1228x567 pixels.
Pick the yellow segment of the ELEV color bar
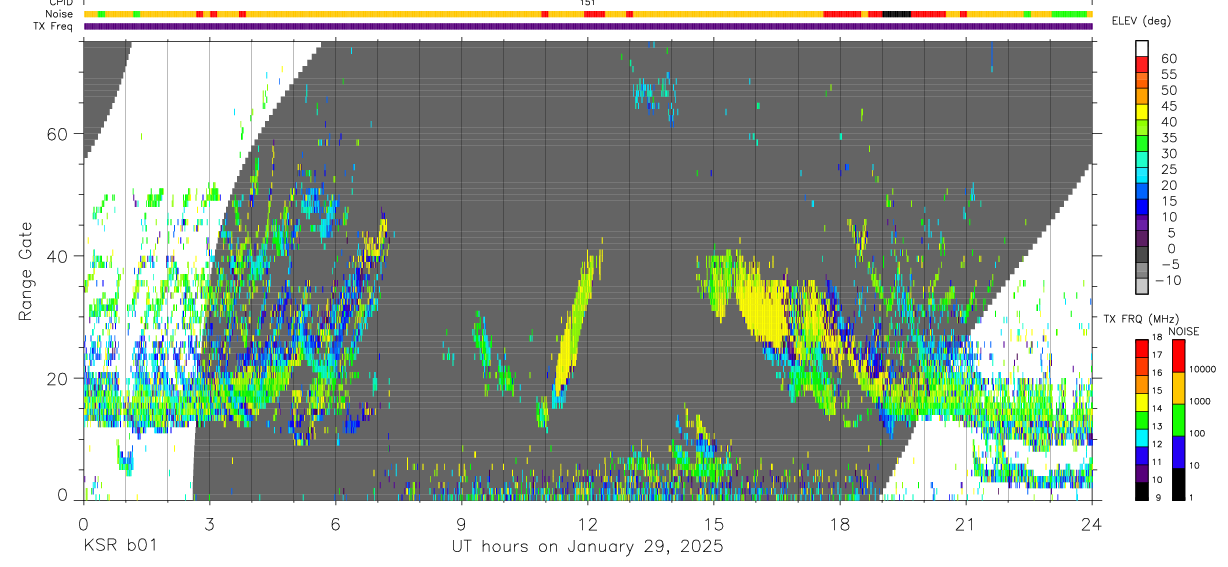pos(1142,112)
